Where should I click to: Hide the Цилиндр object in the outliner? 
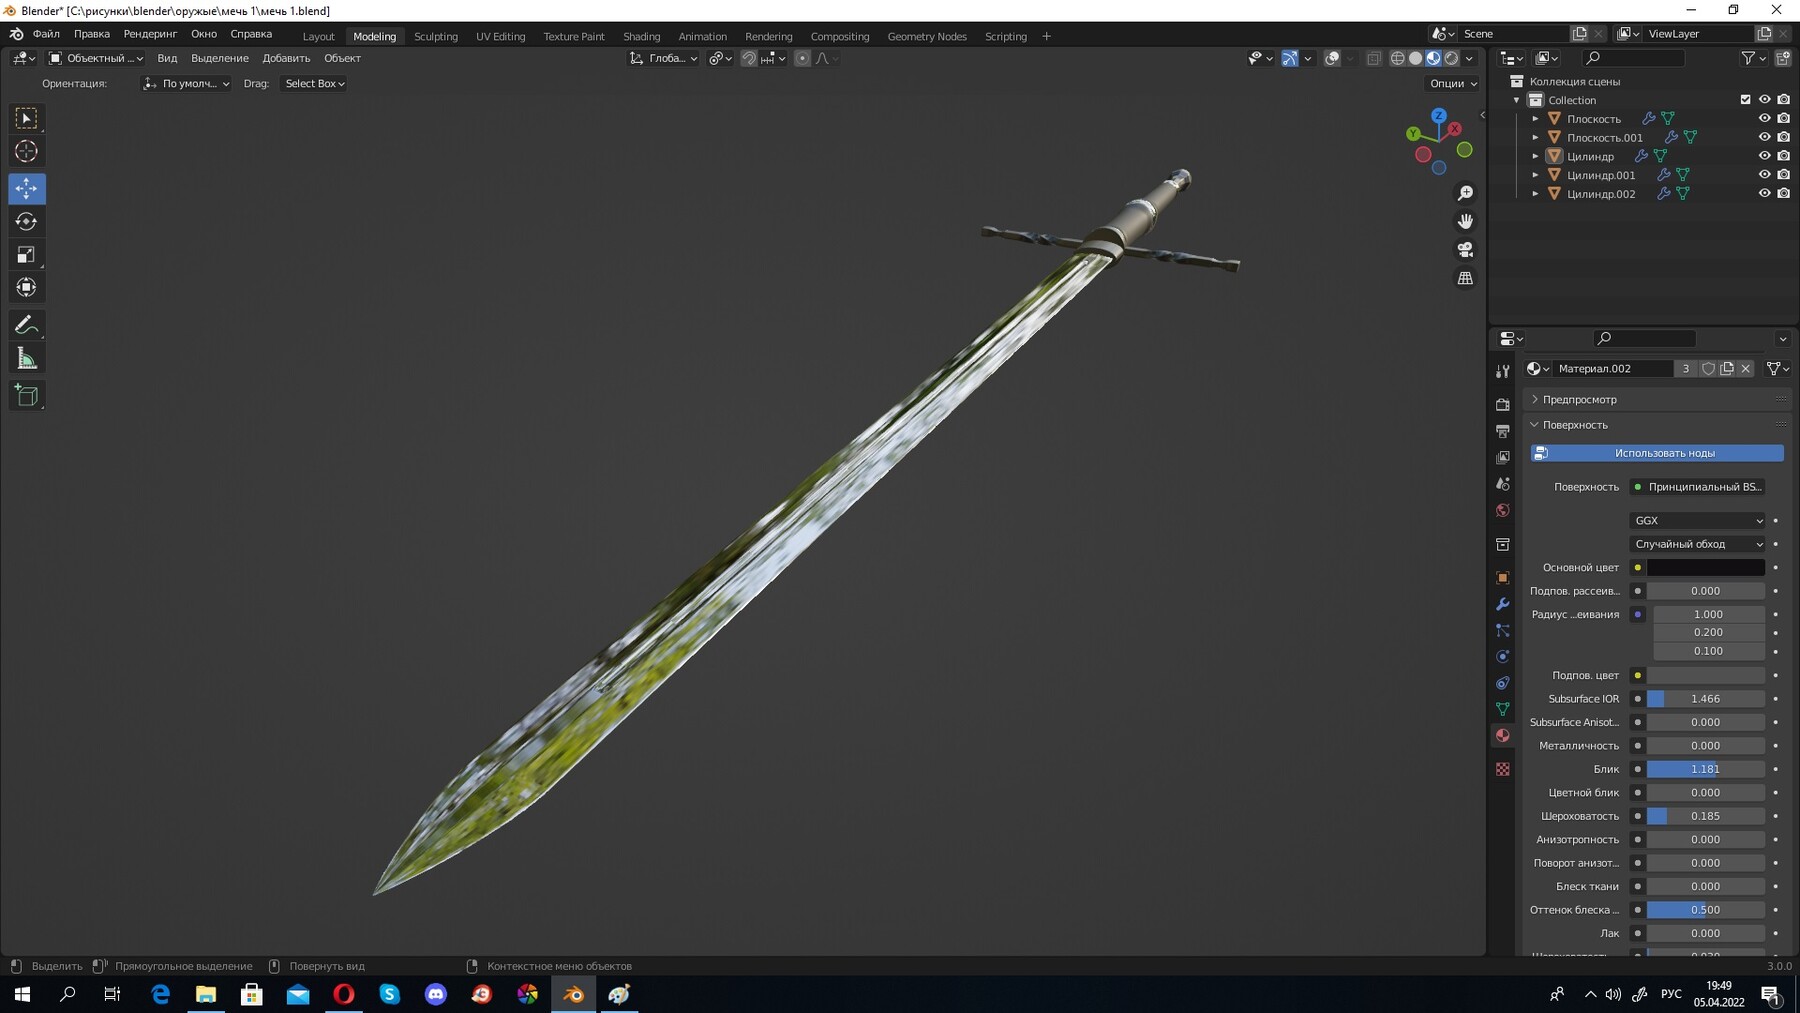tap(1765, 156)
